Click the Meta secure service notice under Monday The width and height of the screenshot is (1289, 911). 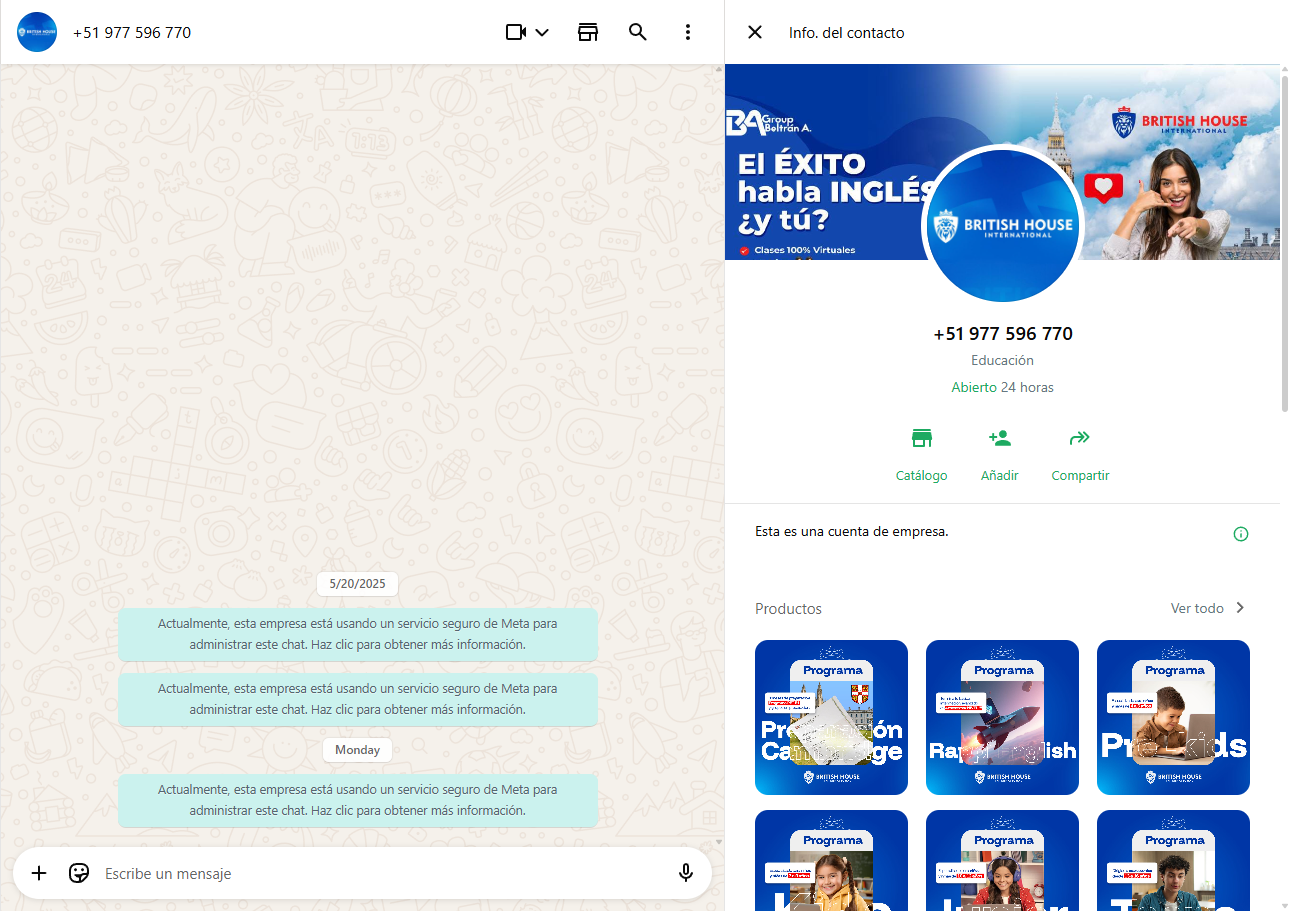(x=358, y=800)
